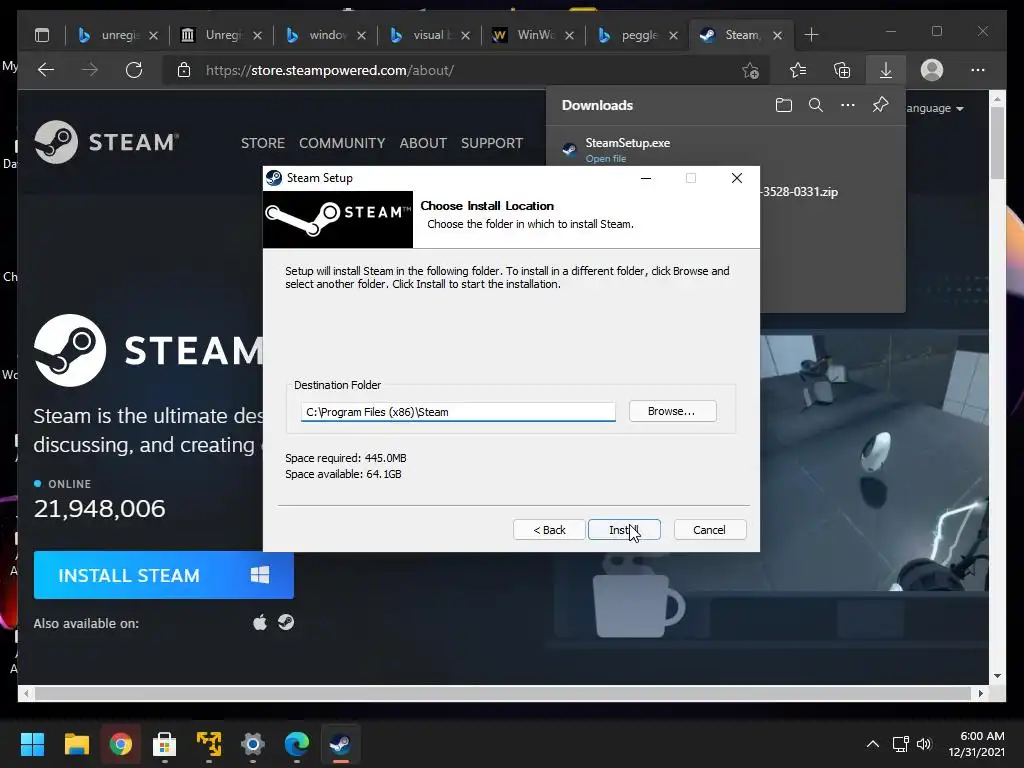Click Browse to choose another folder
This screenshot has height=768, width=1024.
(672, 411)
